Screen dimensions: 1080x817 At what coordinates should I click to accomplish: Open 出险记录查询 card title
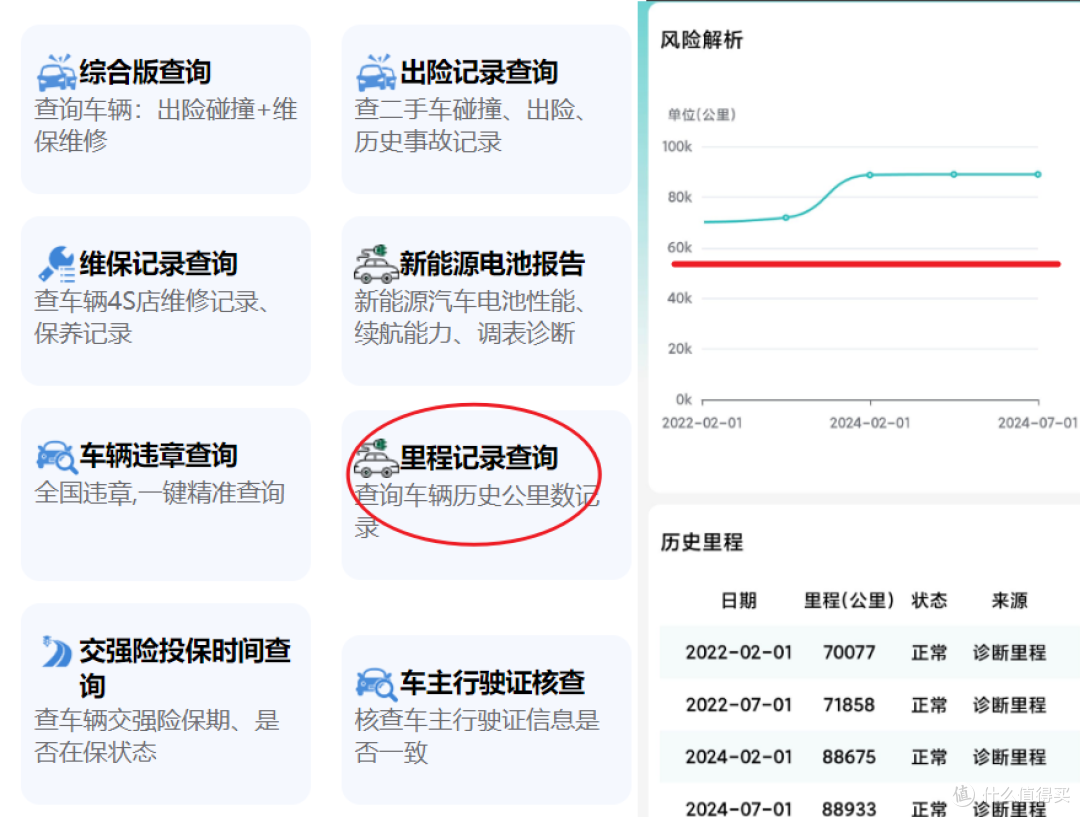(x=479, y=72)
